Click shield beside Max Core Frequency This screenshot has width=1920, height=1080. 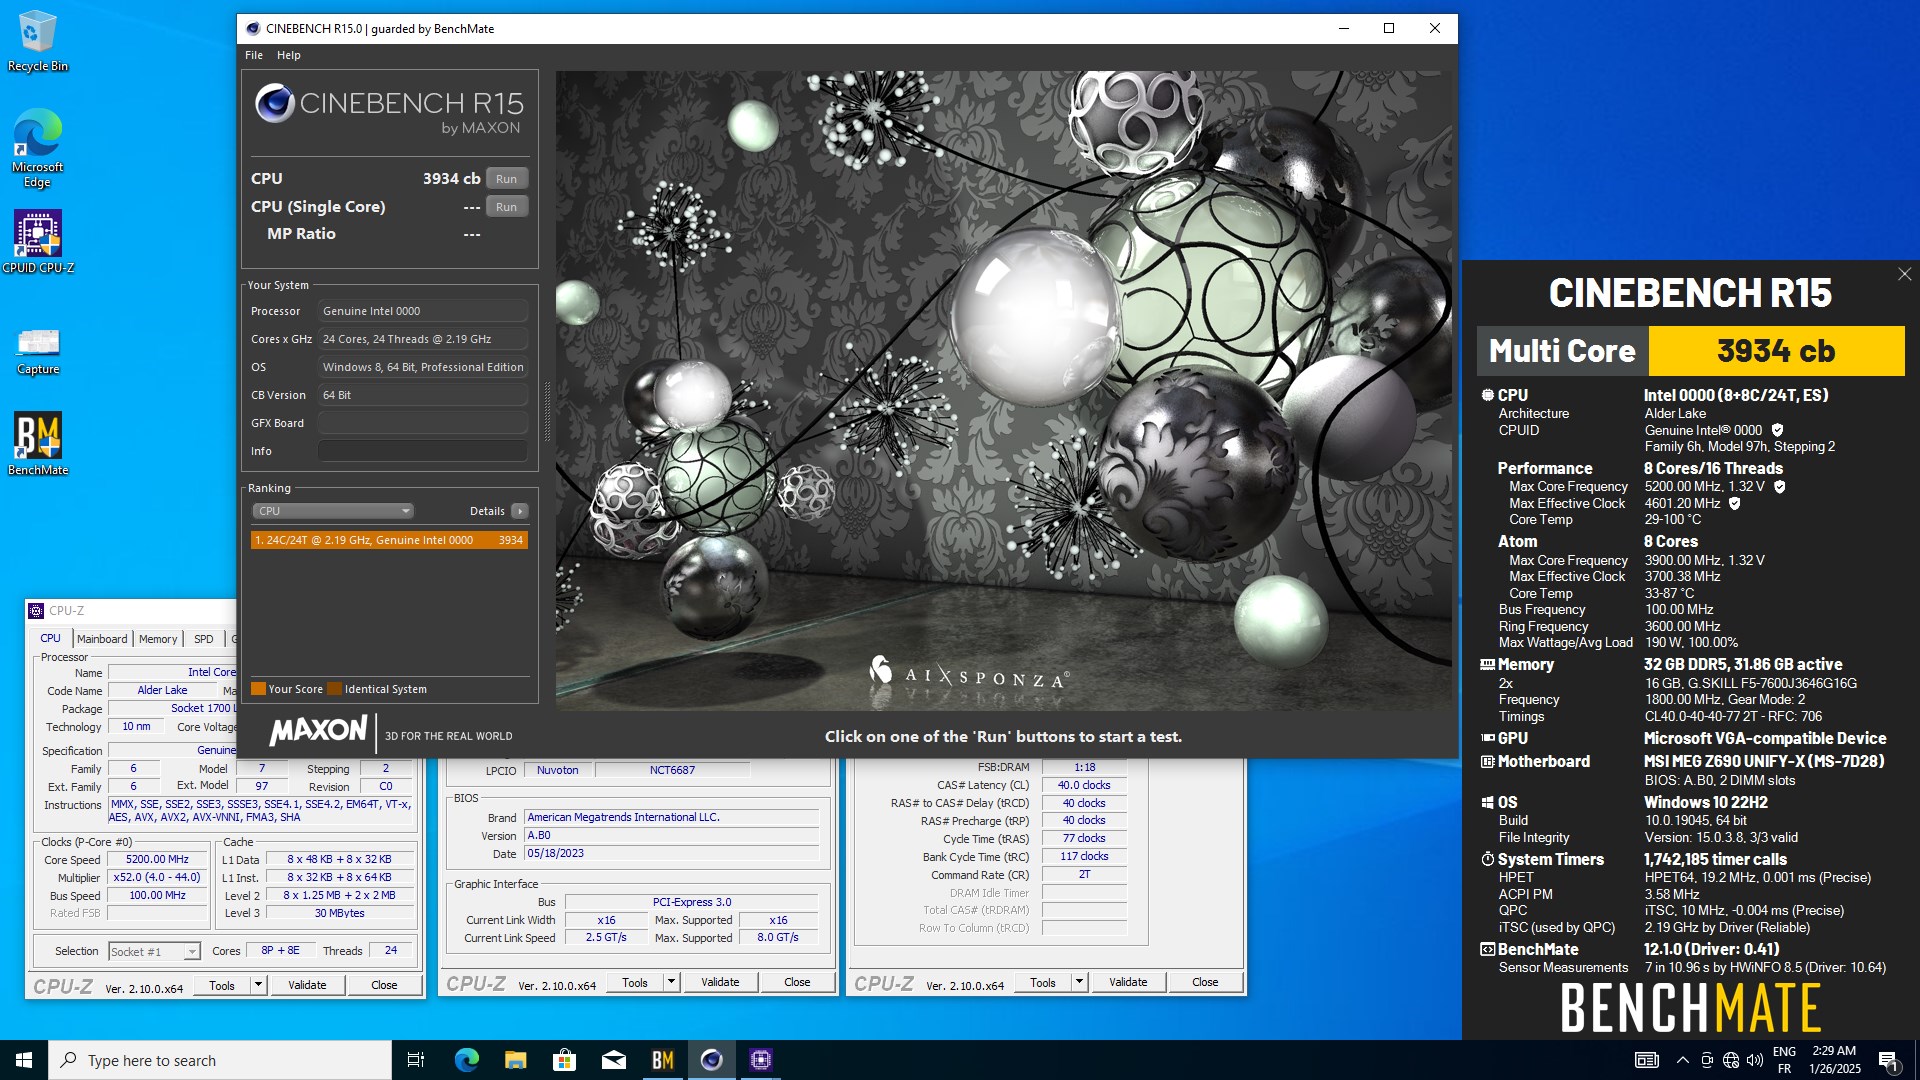tap(1780, 487)
